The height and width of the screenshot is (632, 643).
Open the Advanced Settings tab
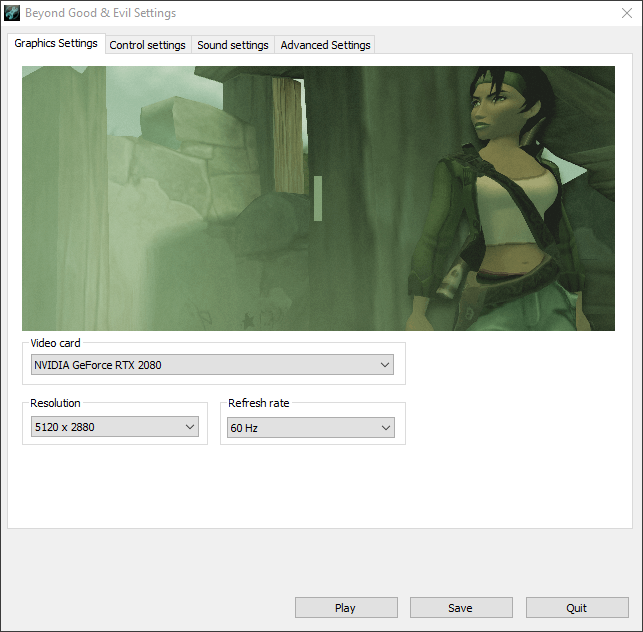[x=325, y=45]
